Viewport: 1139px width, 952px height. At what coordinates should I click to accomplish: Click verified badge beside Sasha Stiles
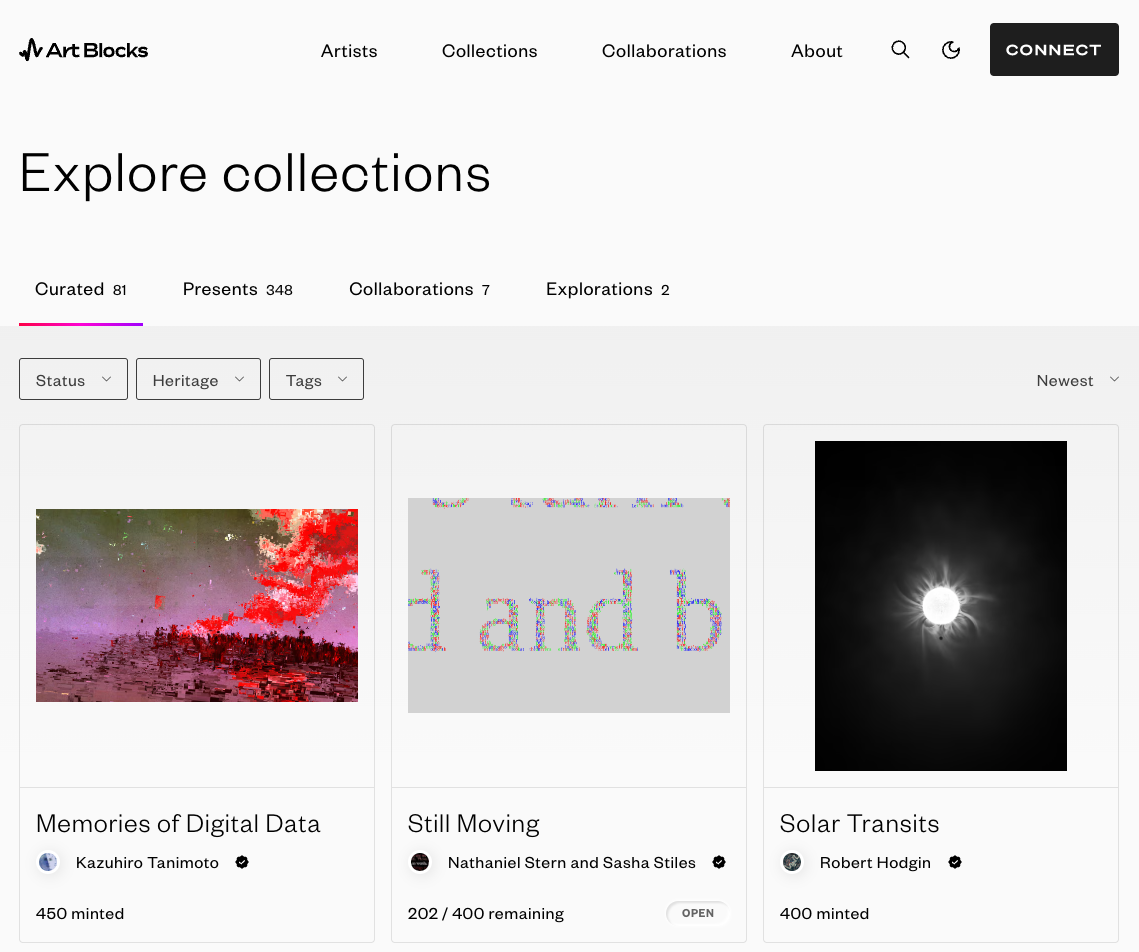click(x=719, y=862)
